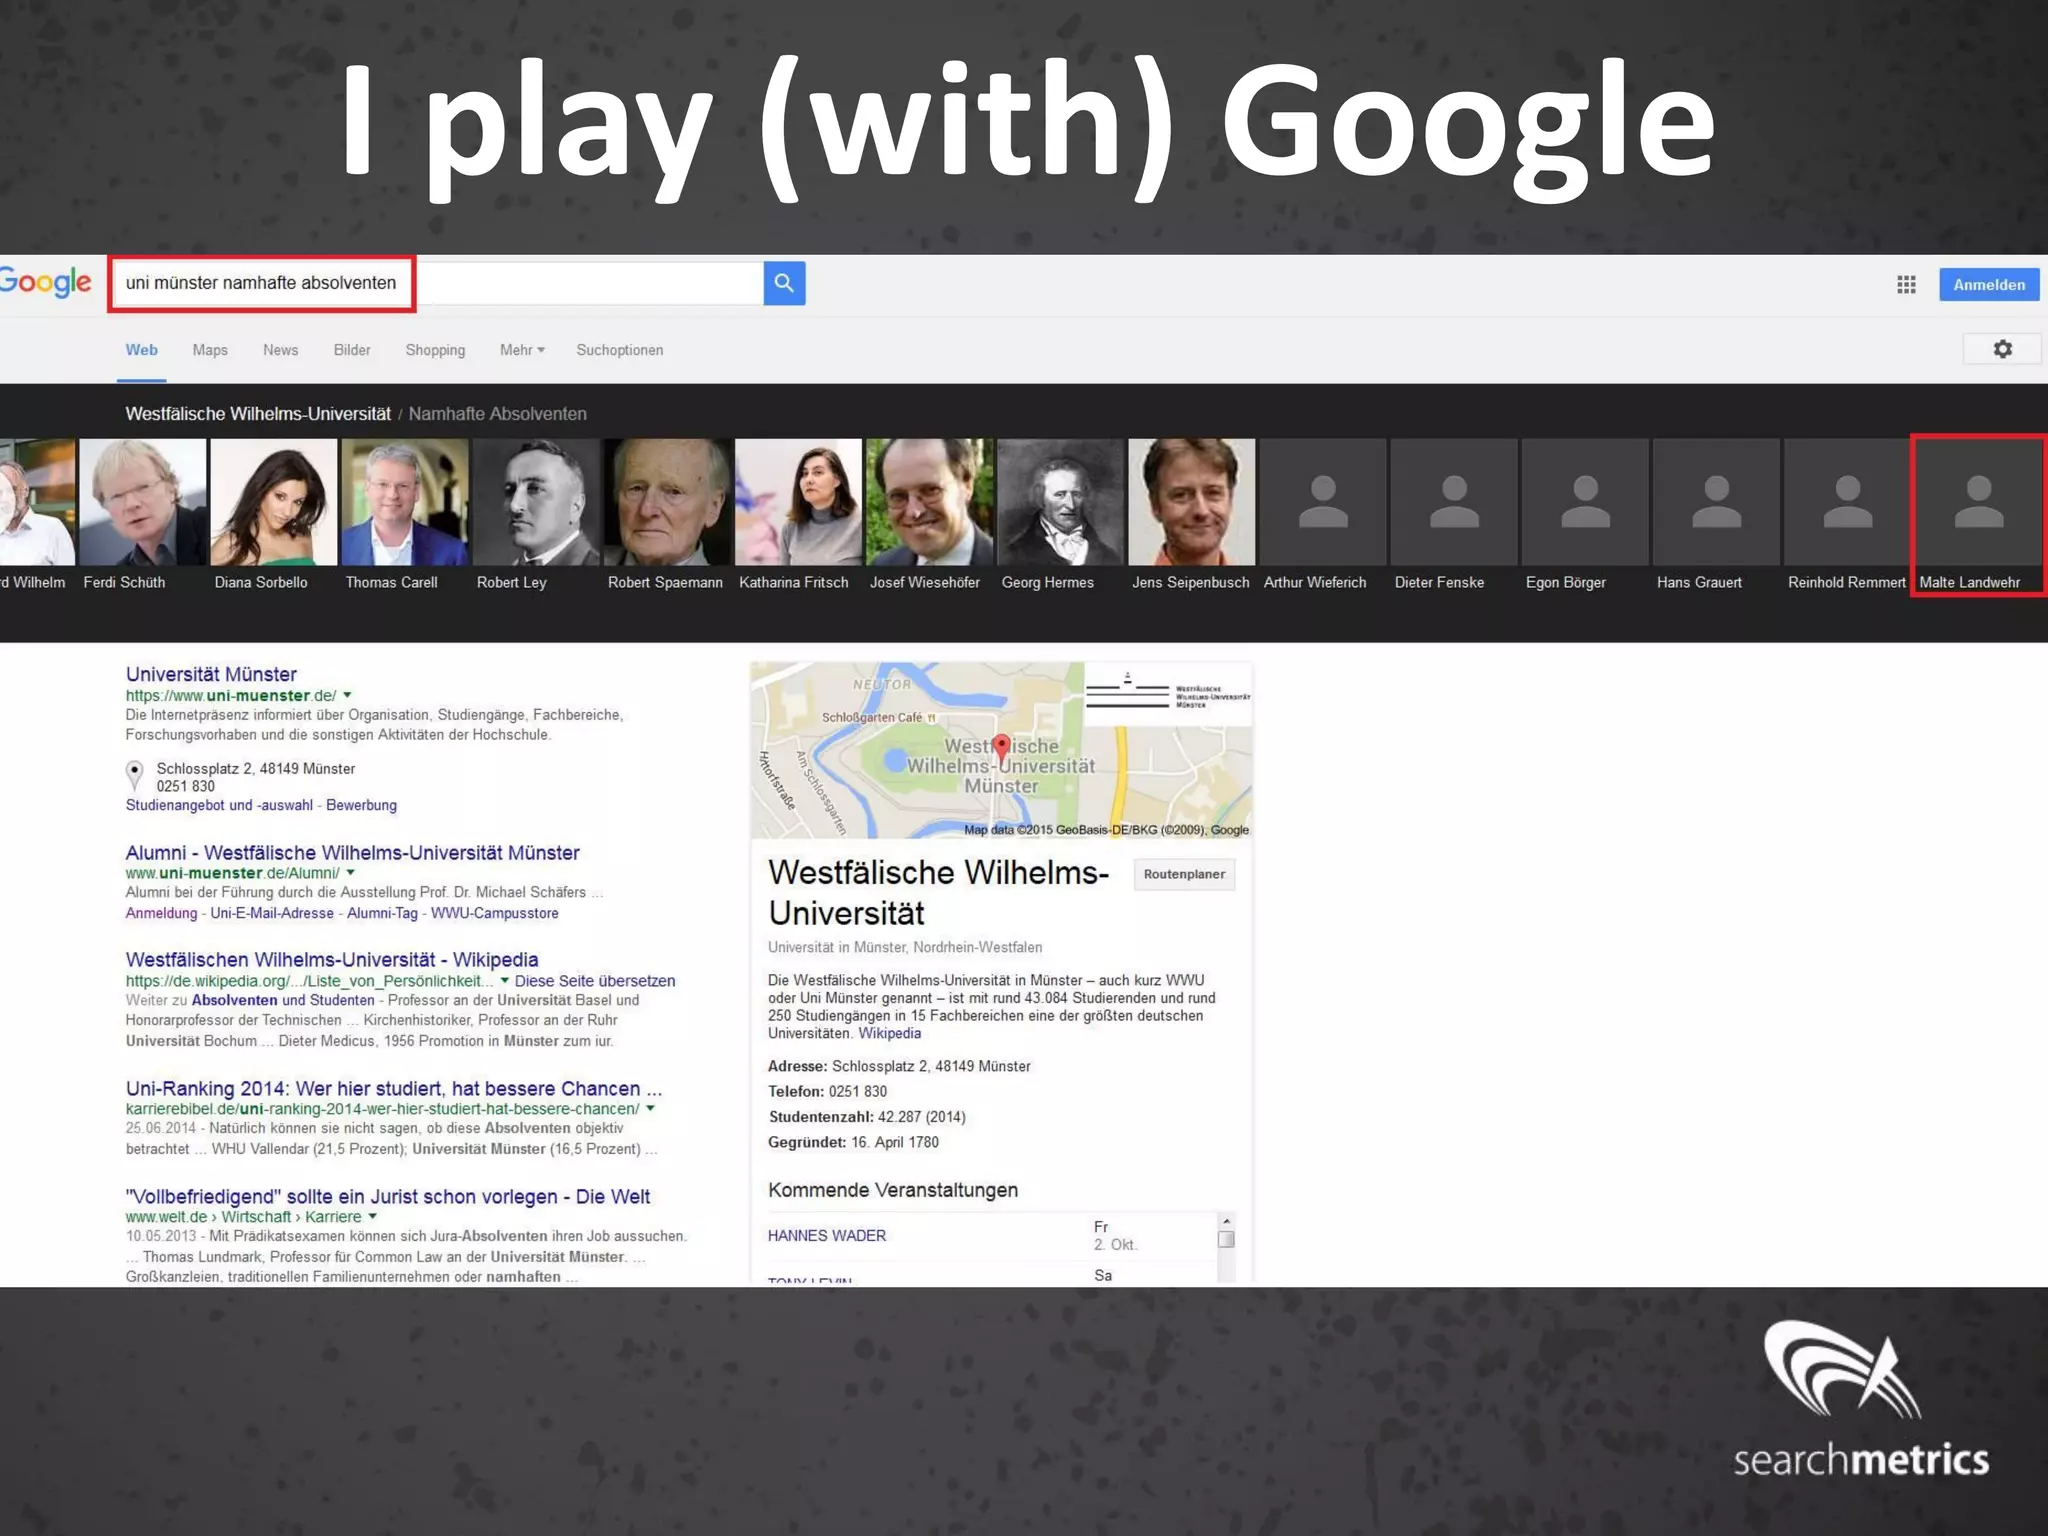Click Diana Sorbello's photo thumbnail
Viewport: 2048px width, 1536px height.
[x=273, y=502]
